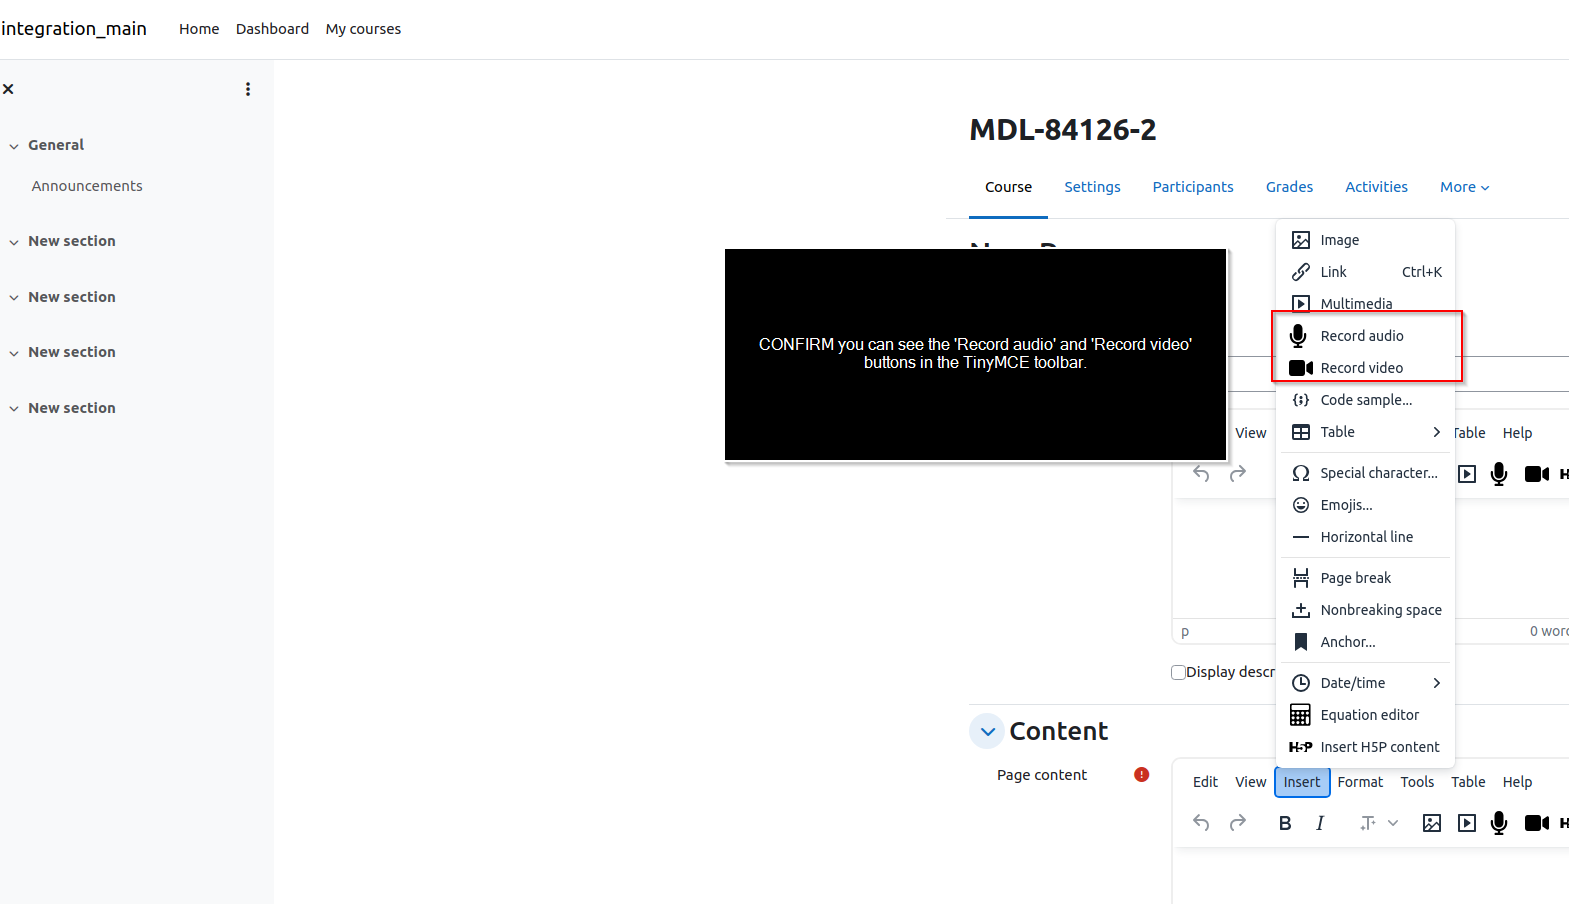
Task: Collapse the second New section chevron
Action: coord(14,298)
